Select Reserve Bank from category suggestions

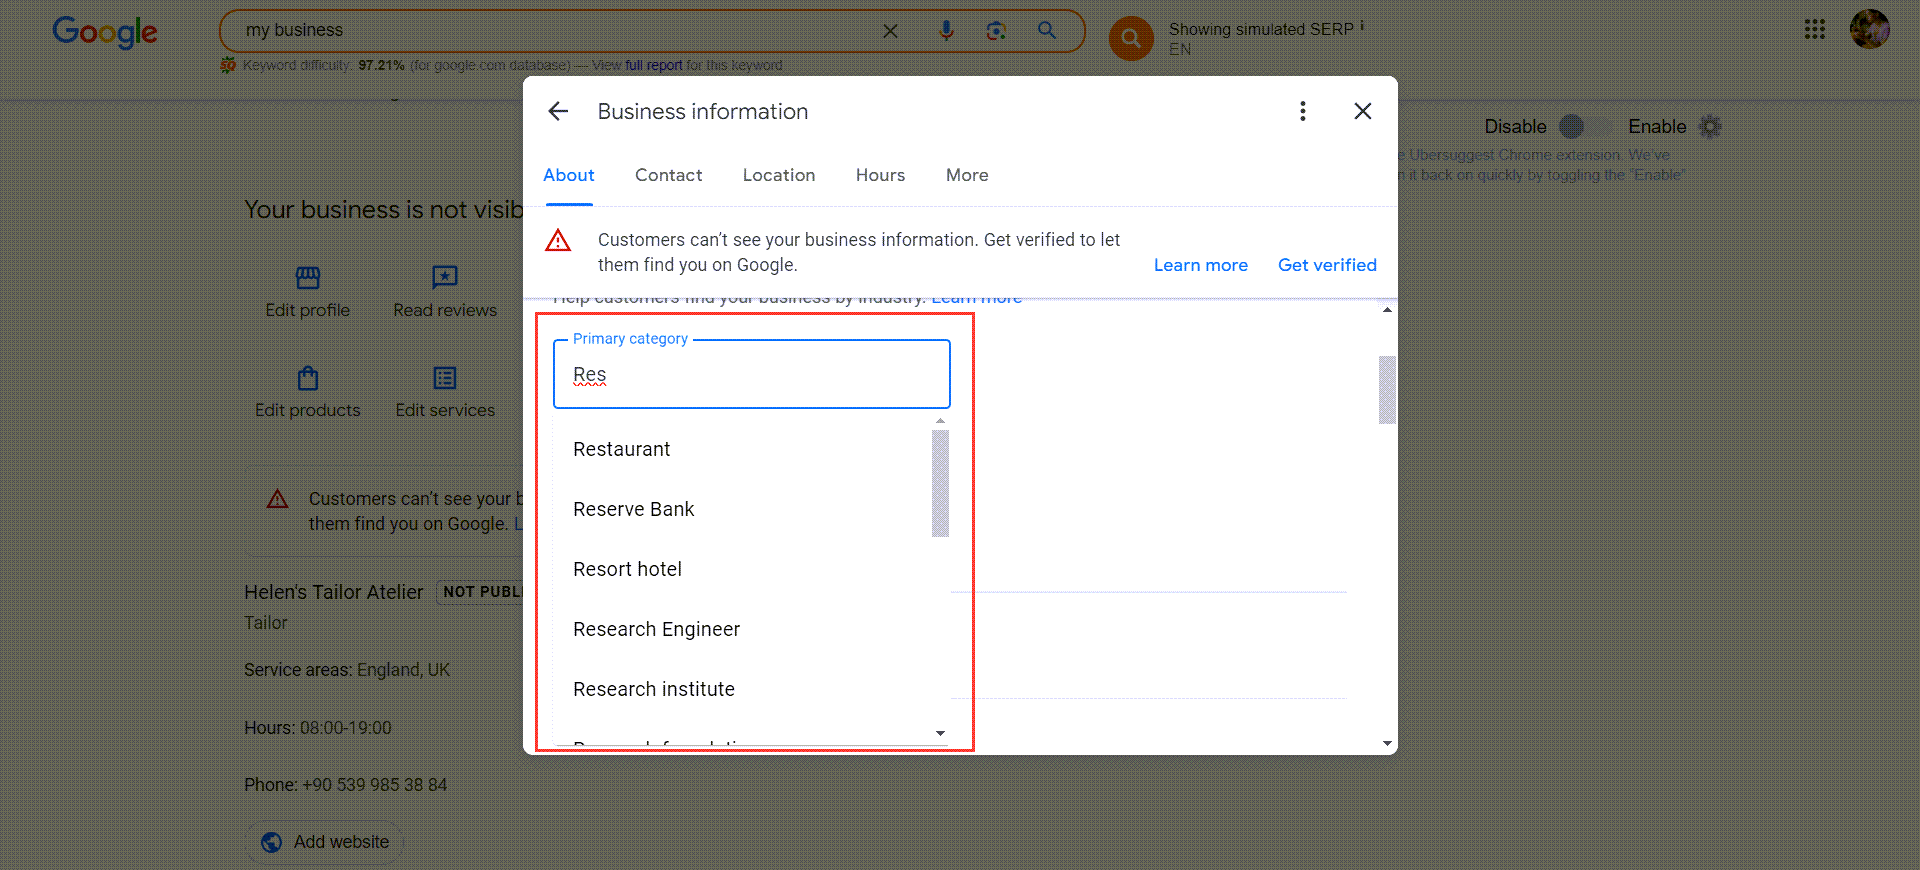tap(742, 509)
